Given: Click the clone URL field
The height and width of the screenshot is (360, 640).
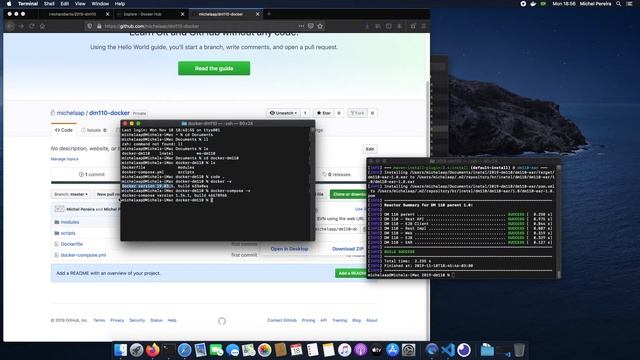Looking at the screenshot, I should tap(338, 229).
